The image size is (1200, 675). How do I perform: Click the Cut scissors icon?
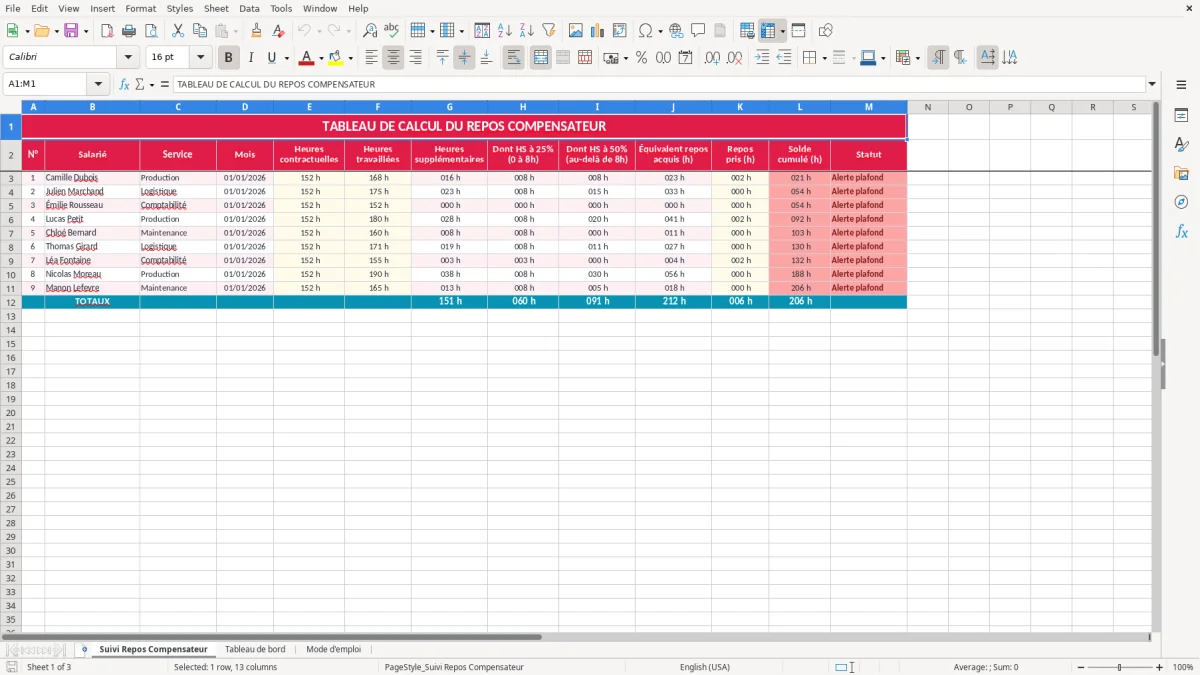[178, 31]
